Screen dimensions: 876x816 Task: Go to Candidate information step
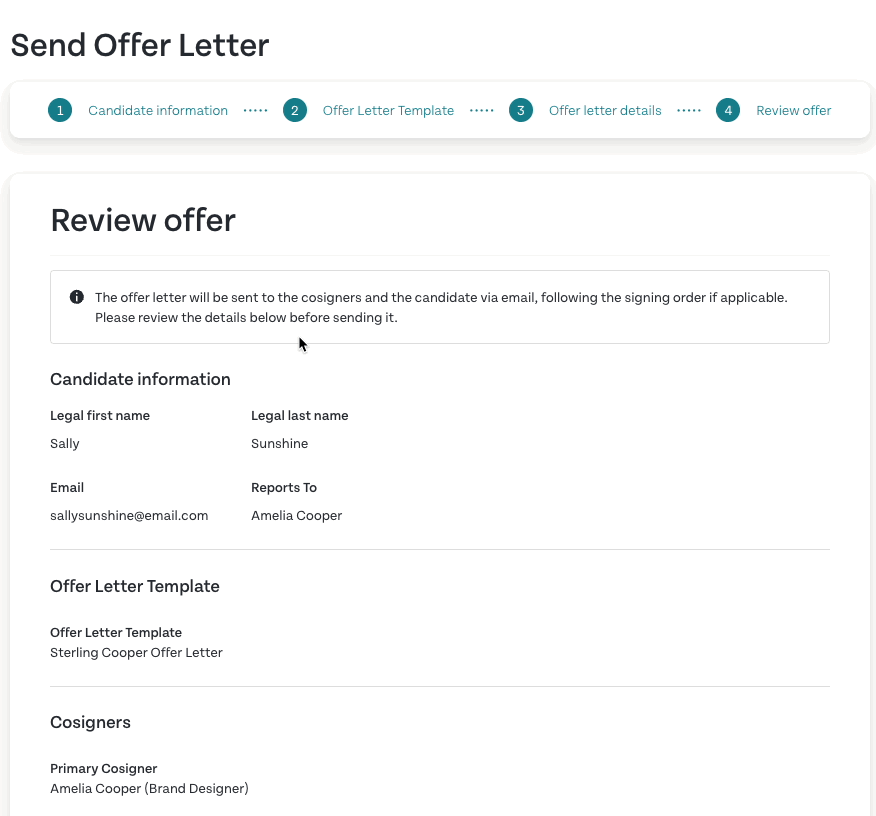click(158, 111)
